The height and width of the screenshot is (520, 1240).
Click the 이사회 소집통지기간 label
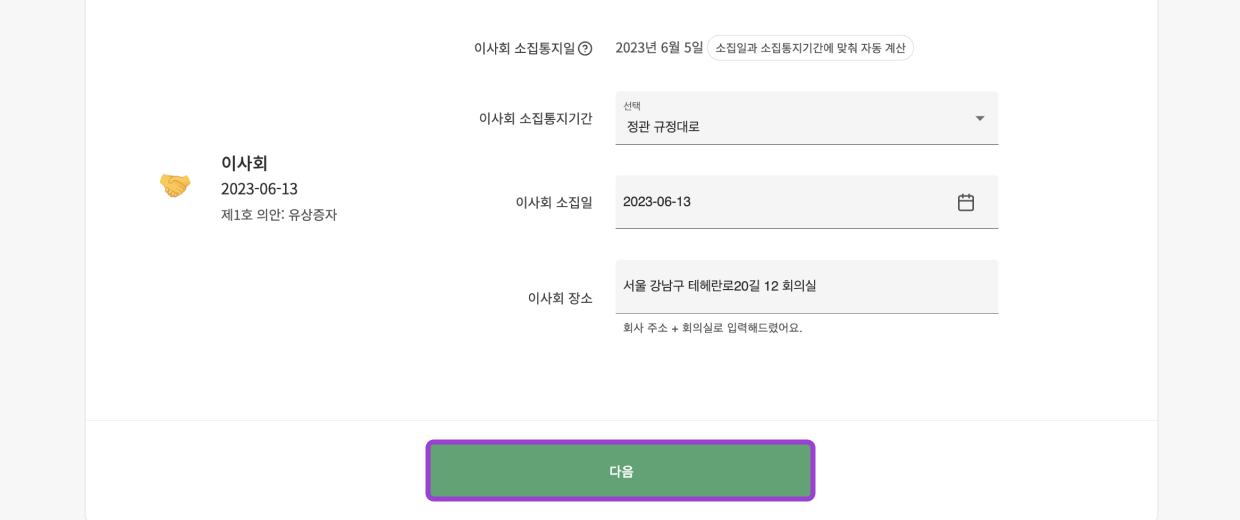pyautogui.click(x=535, y=118)
